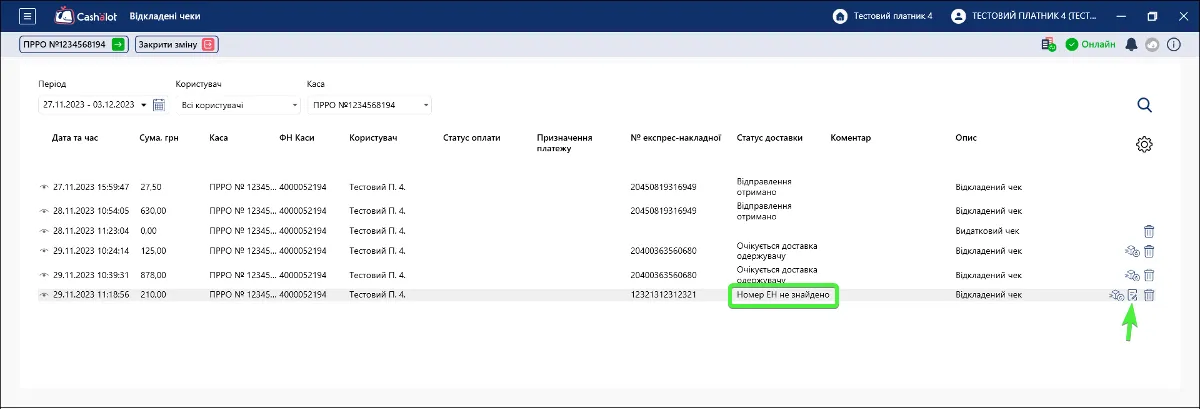Select express waybill number 12321312312321

click(664, 295)
